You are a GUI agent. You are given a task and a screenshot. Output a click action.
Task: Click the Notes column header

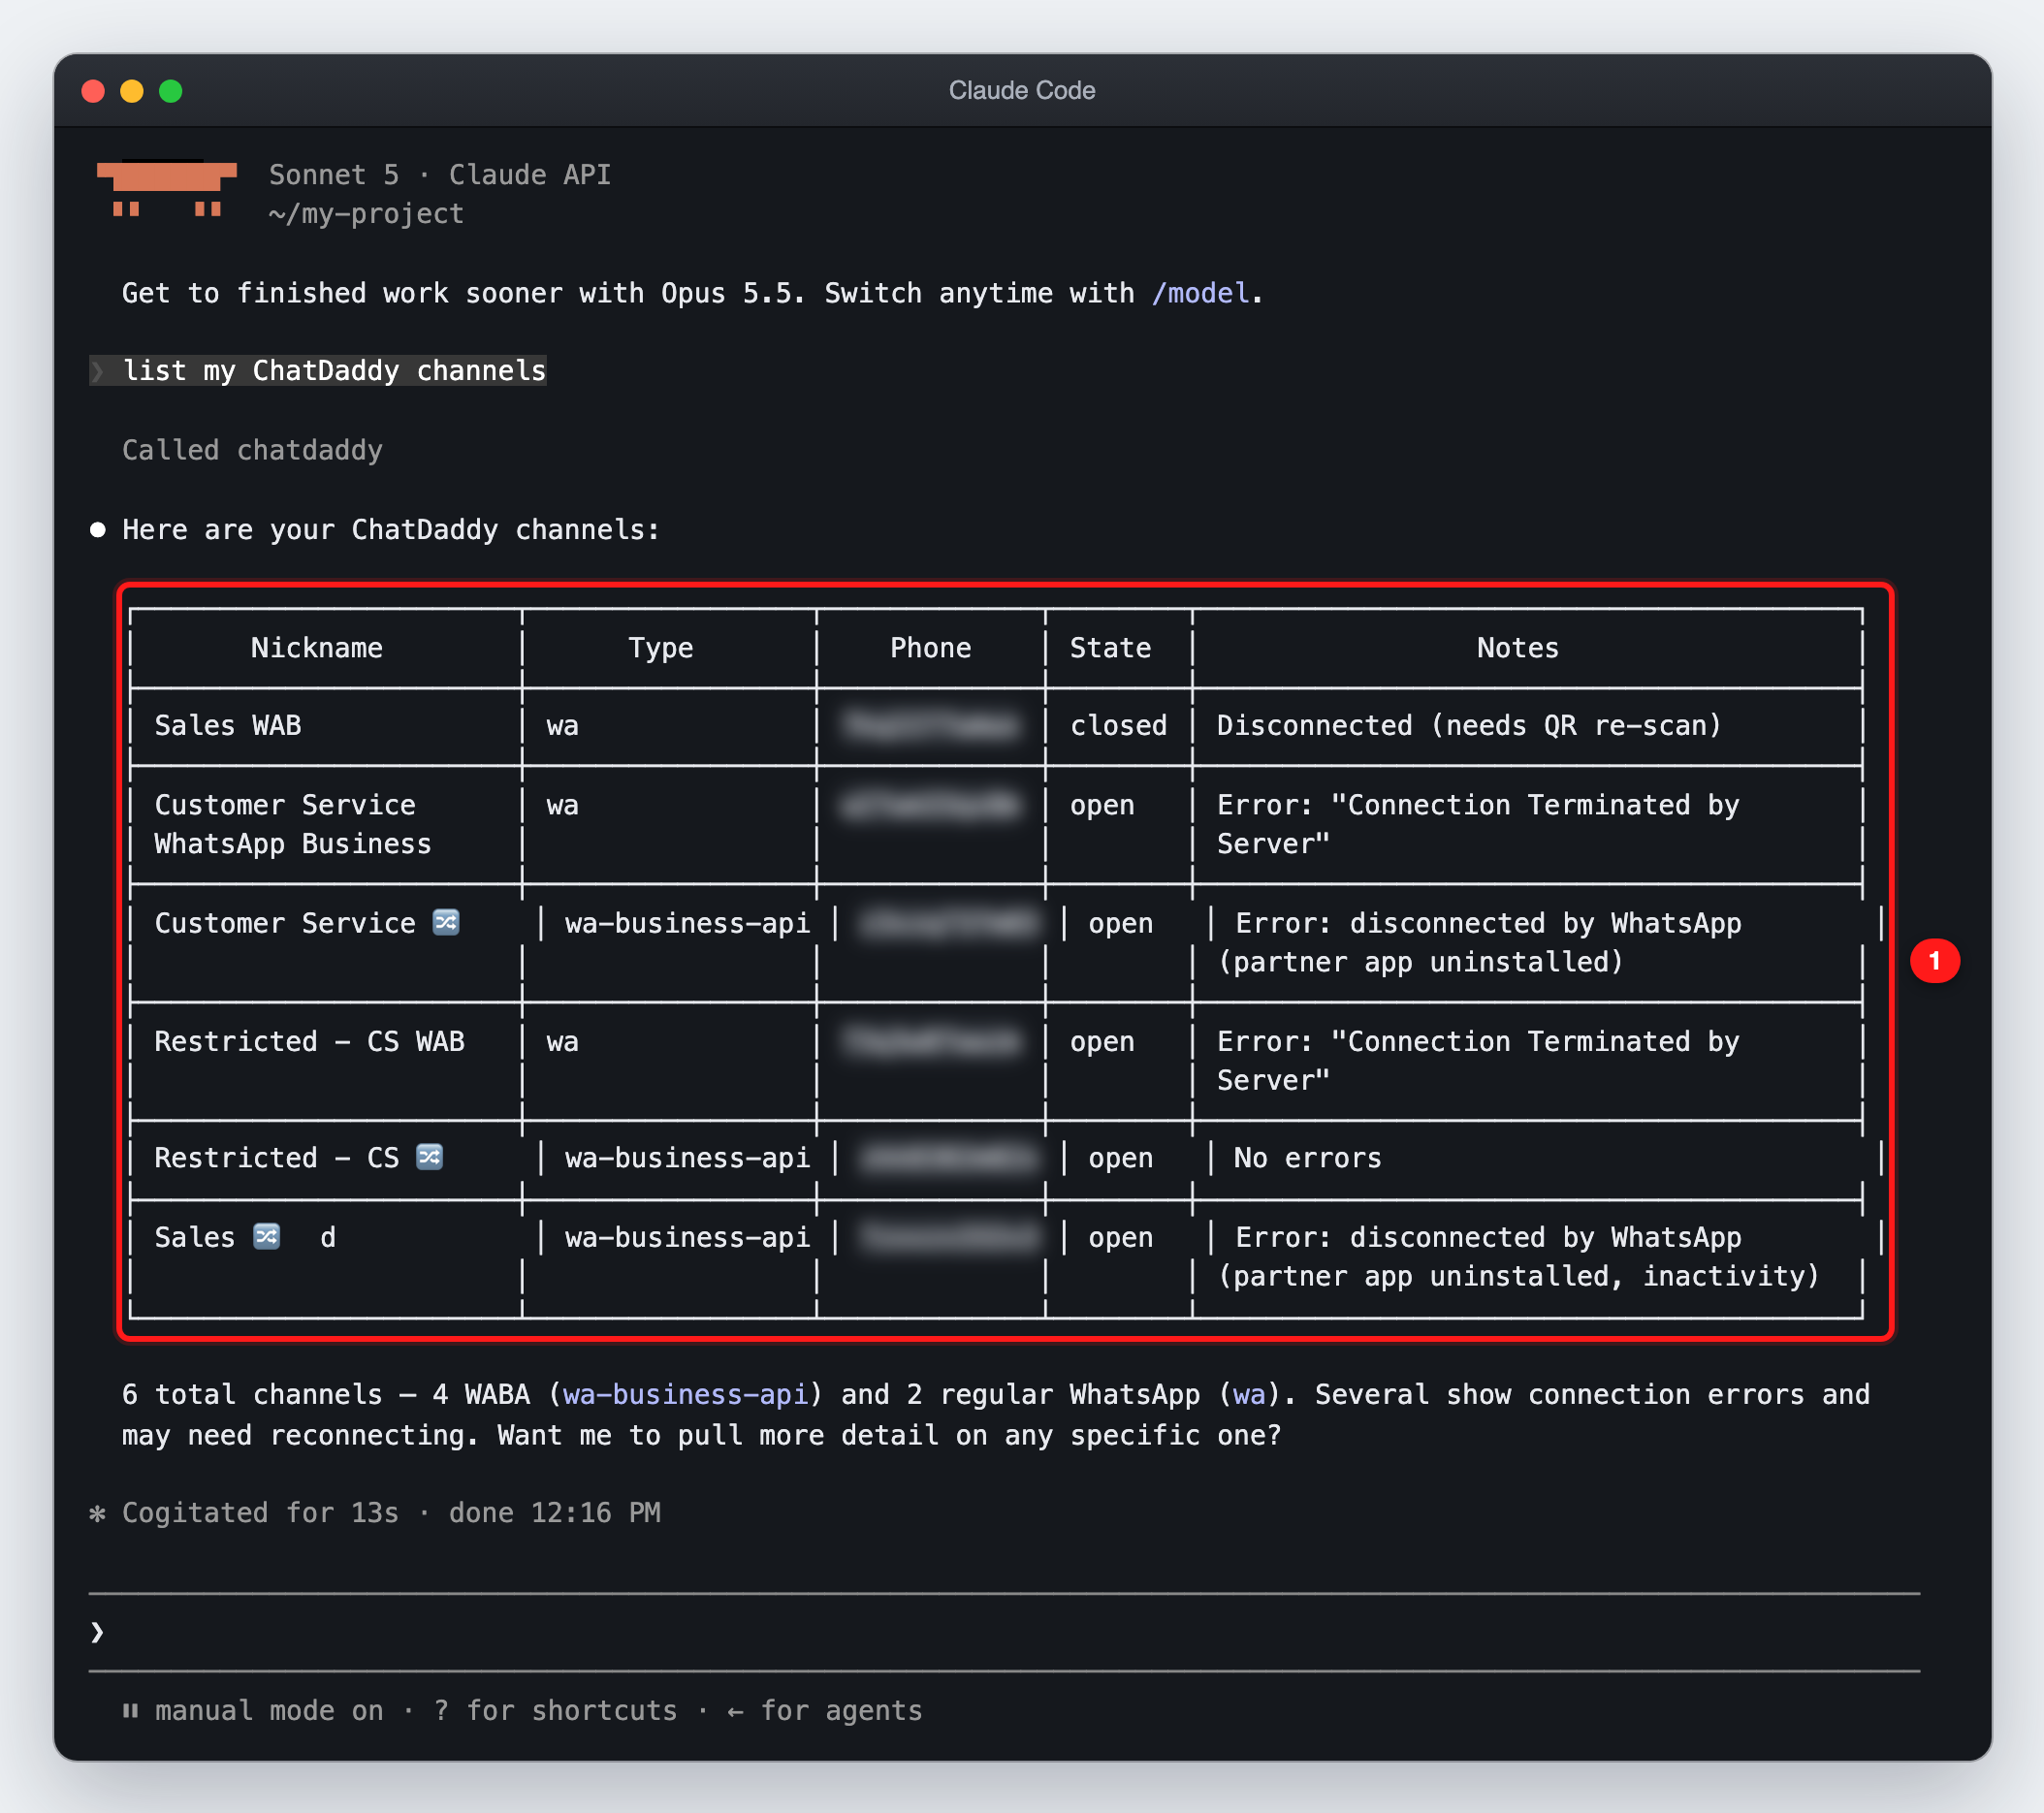pyautogui.click(x=1518, y=648)
